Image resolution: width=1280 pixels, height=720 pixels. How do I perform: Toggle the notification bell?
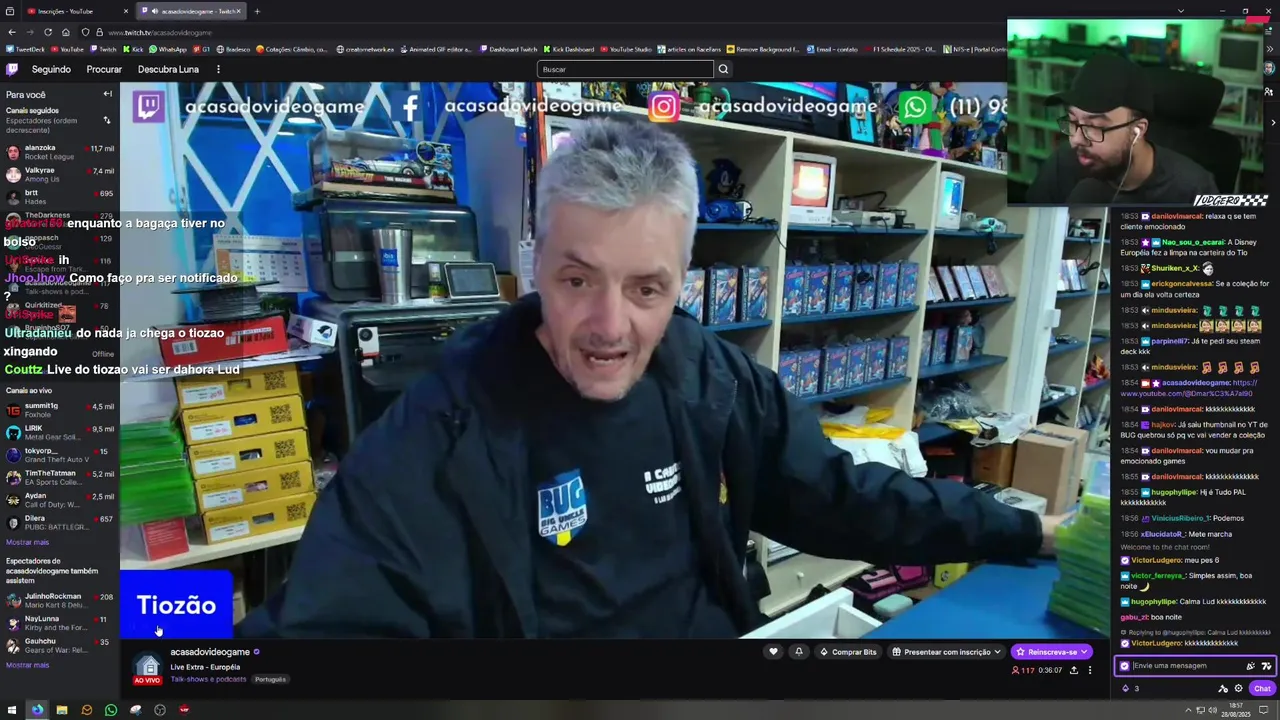coord(798,652)
